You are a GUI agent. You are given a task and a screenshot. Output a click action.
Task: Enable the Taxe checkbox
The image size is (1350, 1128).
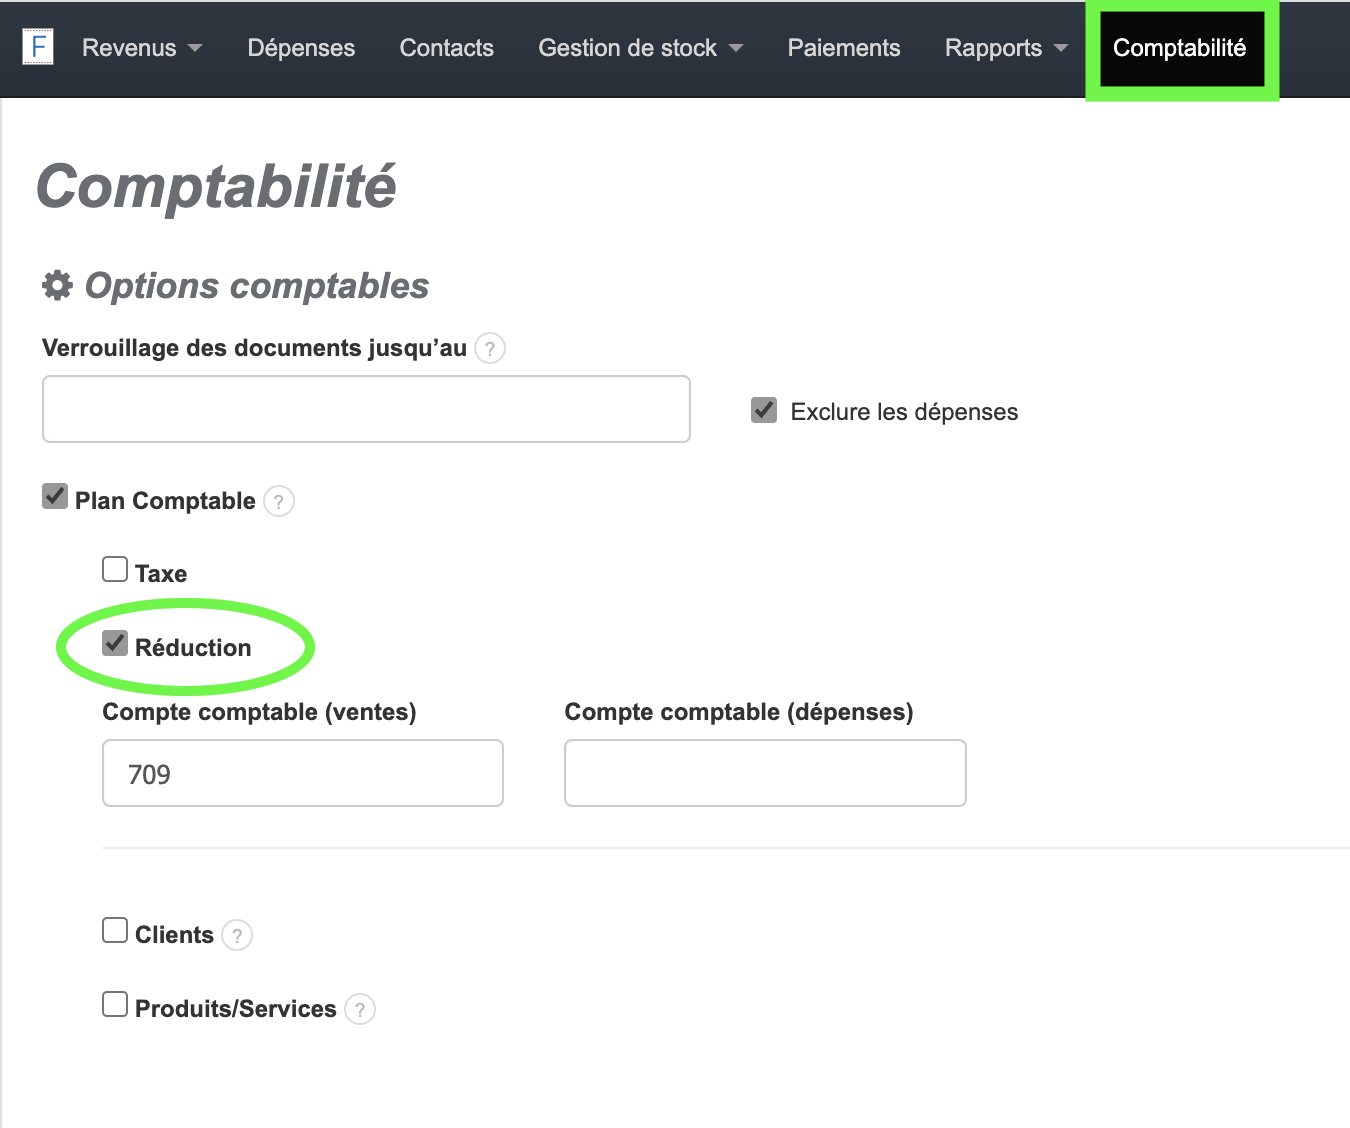point(115,568)
